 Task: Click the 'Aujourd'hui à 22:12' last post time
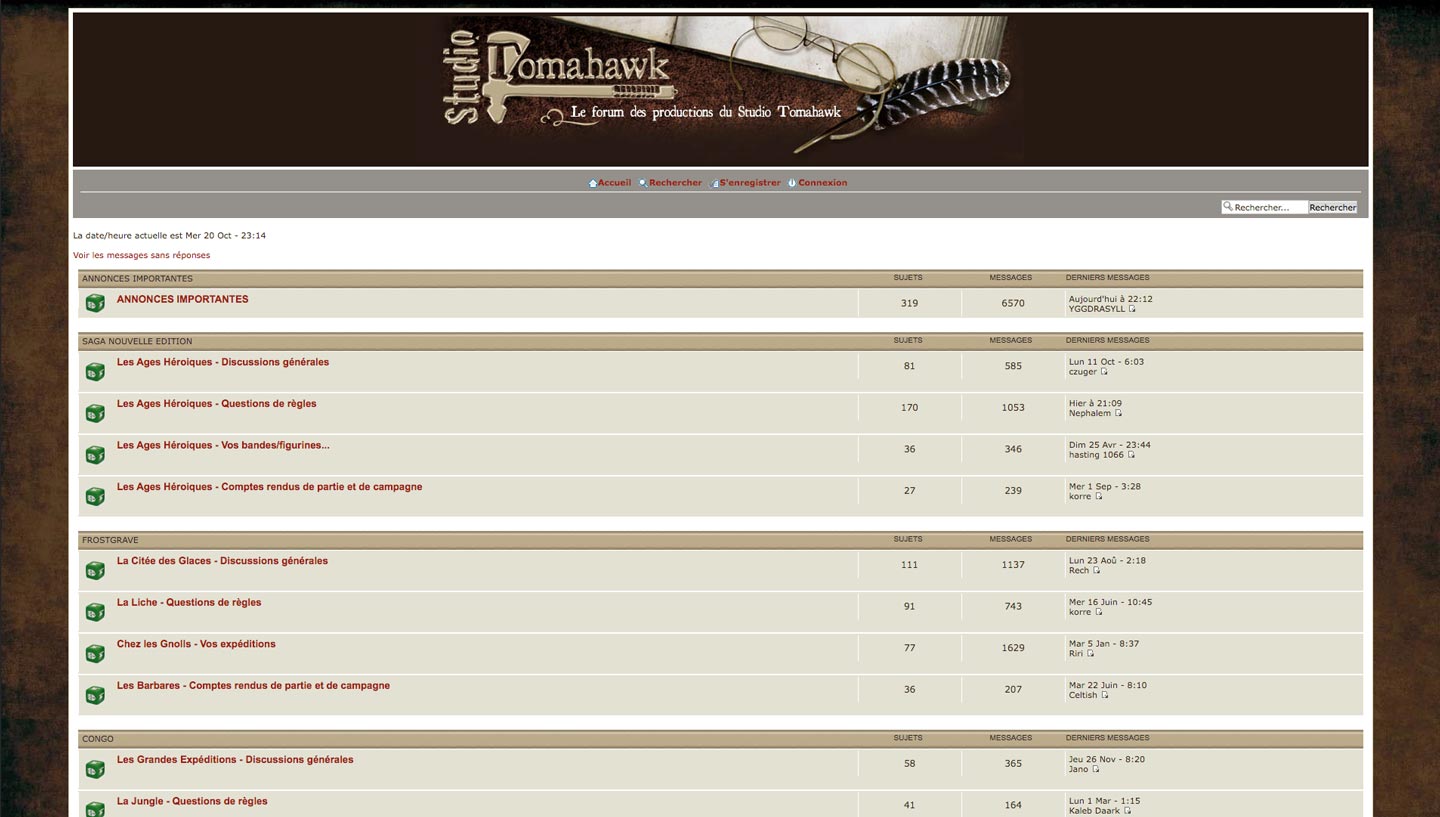(1111, 299)
